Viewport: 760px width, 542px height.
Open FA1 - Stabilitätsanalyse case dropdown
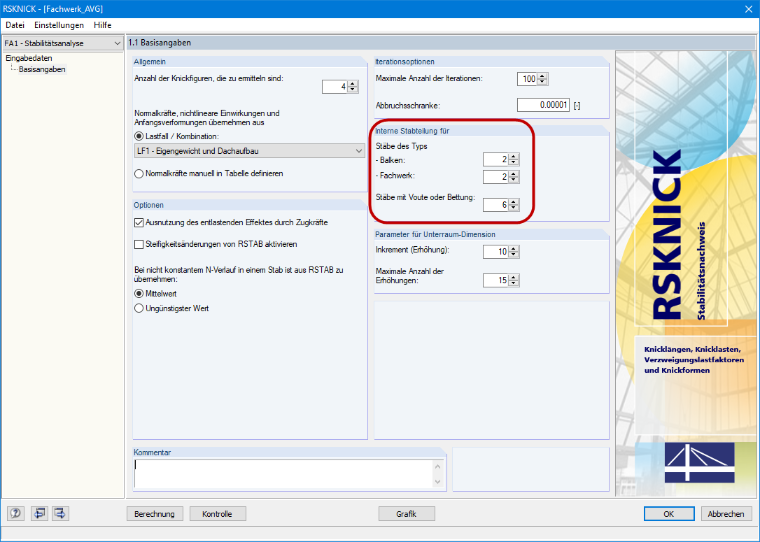tap(63, 43)
